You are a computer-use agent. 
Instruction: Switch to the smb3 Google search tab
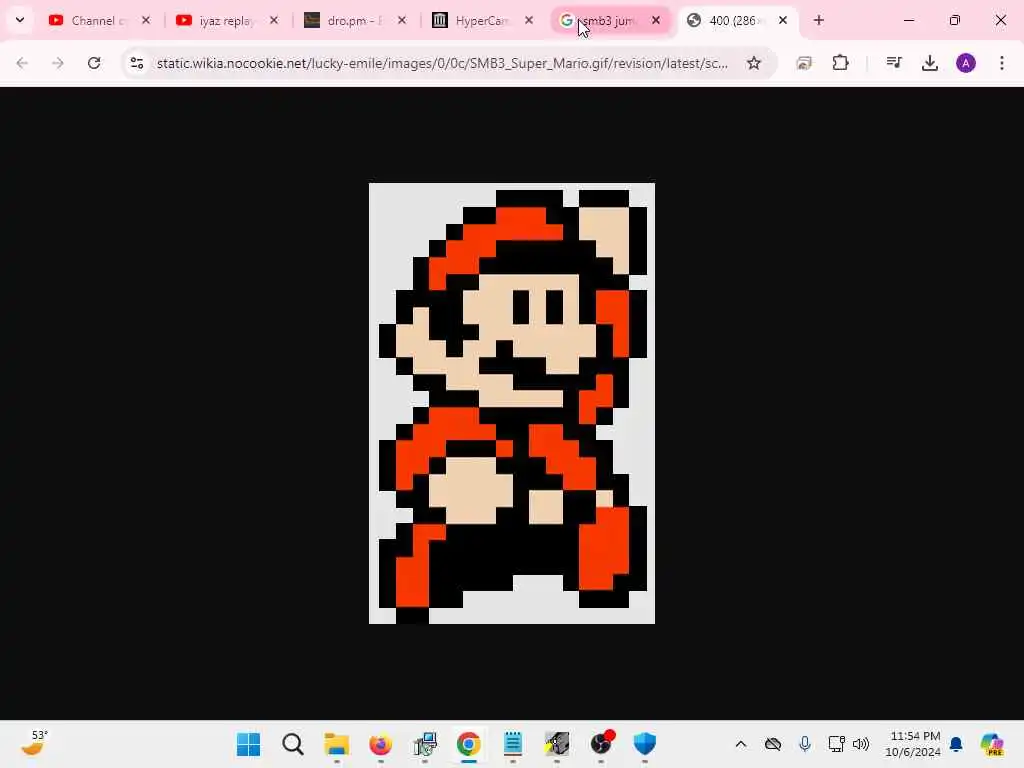coord(609,21)
